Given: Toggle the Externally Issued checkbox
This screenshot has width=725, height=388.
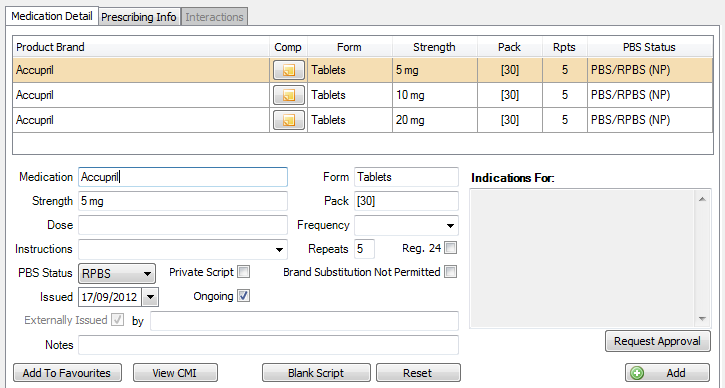Looking at the screenshot, I should point(117,320).
